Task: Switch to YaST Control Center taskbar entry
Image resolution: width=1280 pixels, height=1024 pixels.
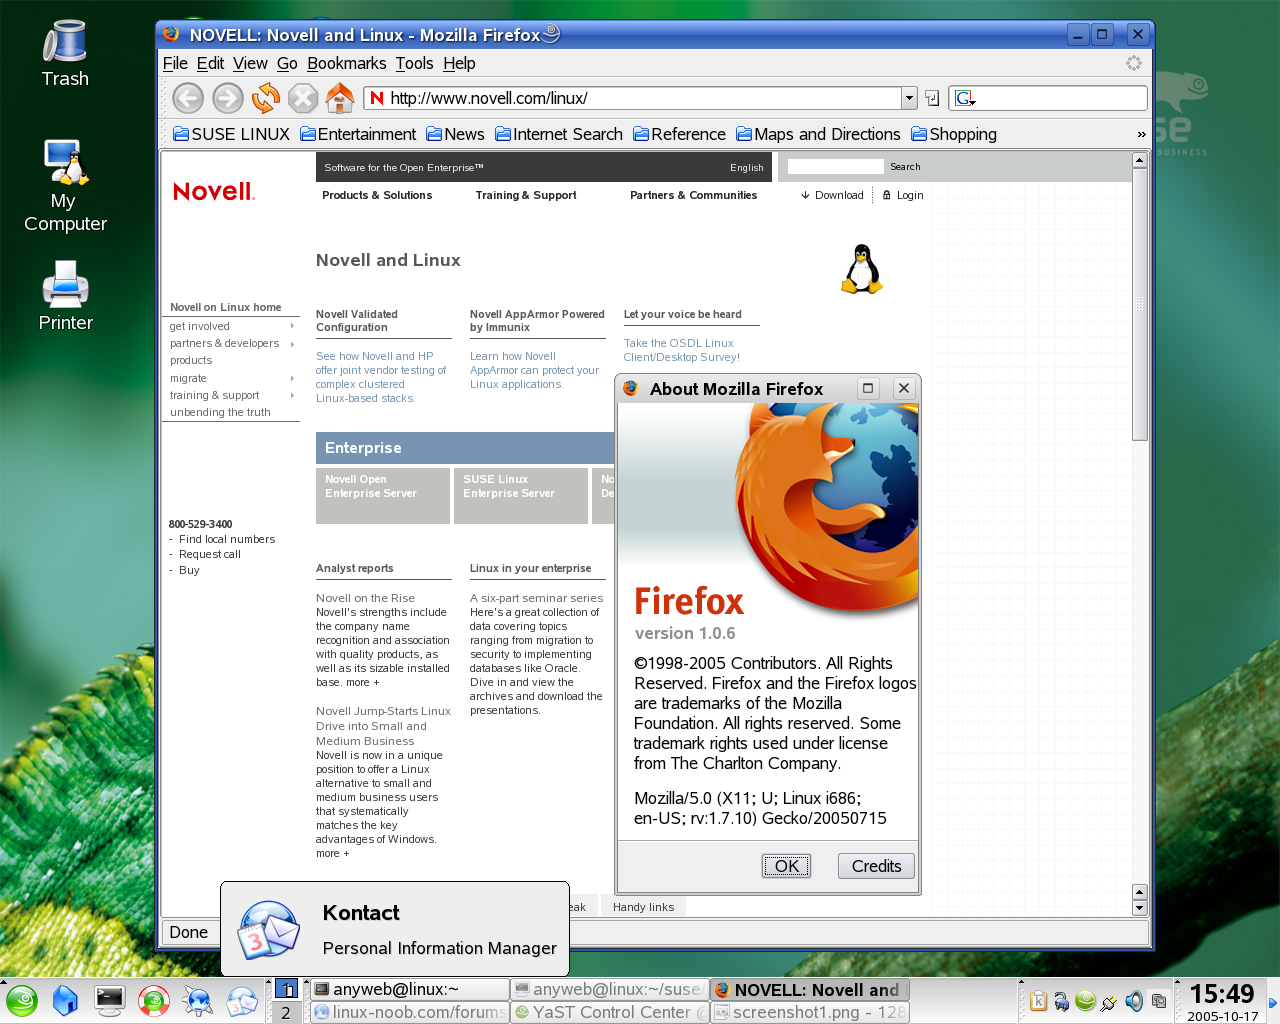Action: pyautogui.click(x=610, y=1012)
